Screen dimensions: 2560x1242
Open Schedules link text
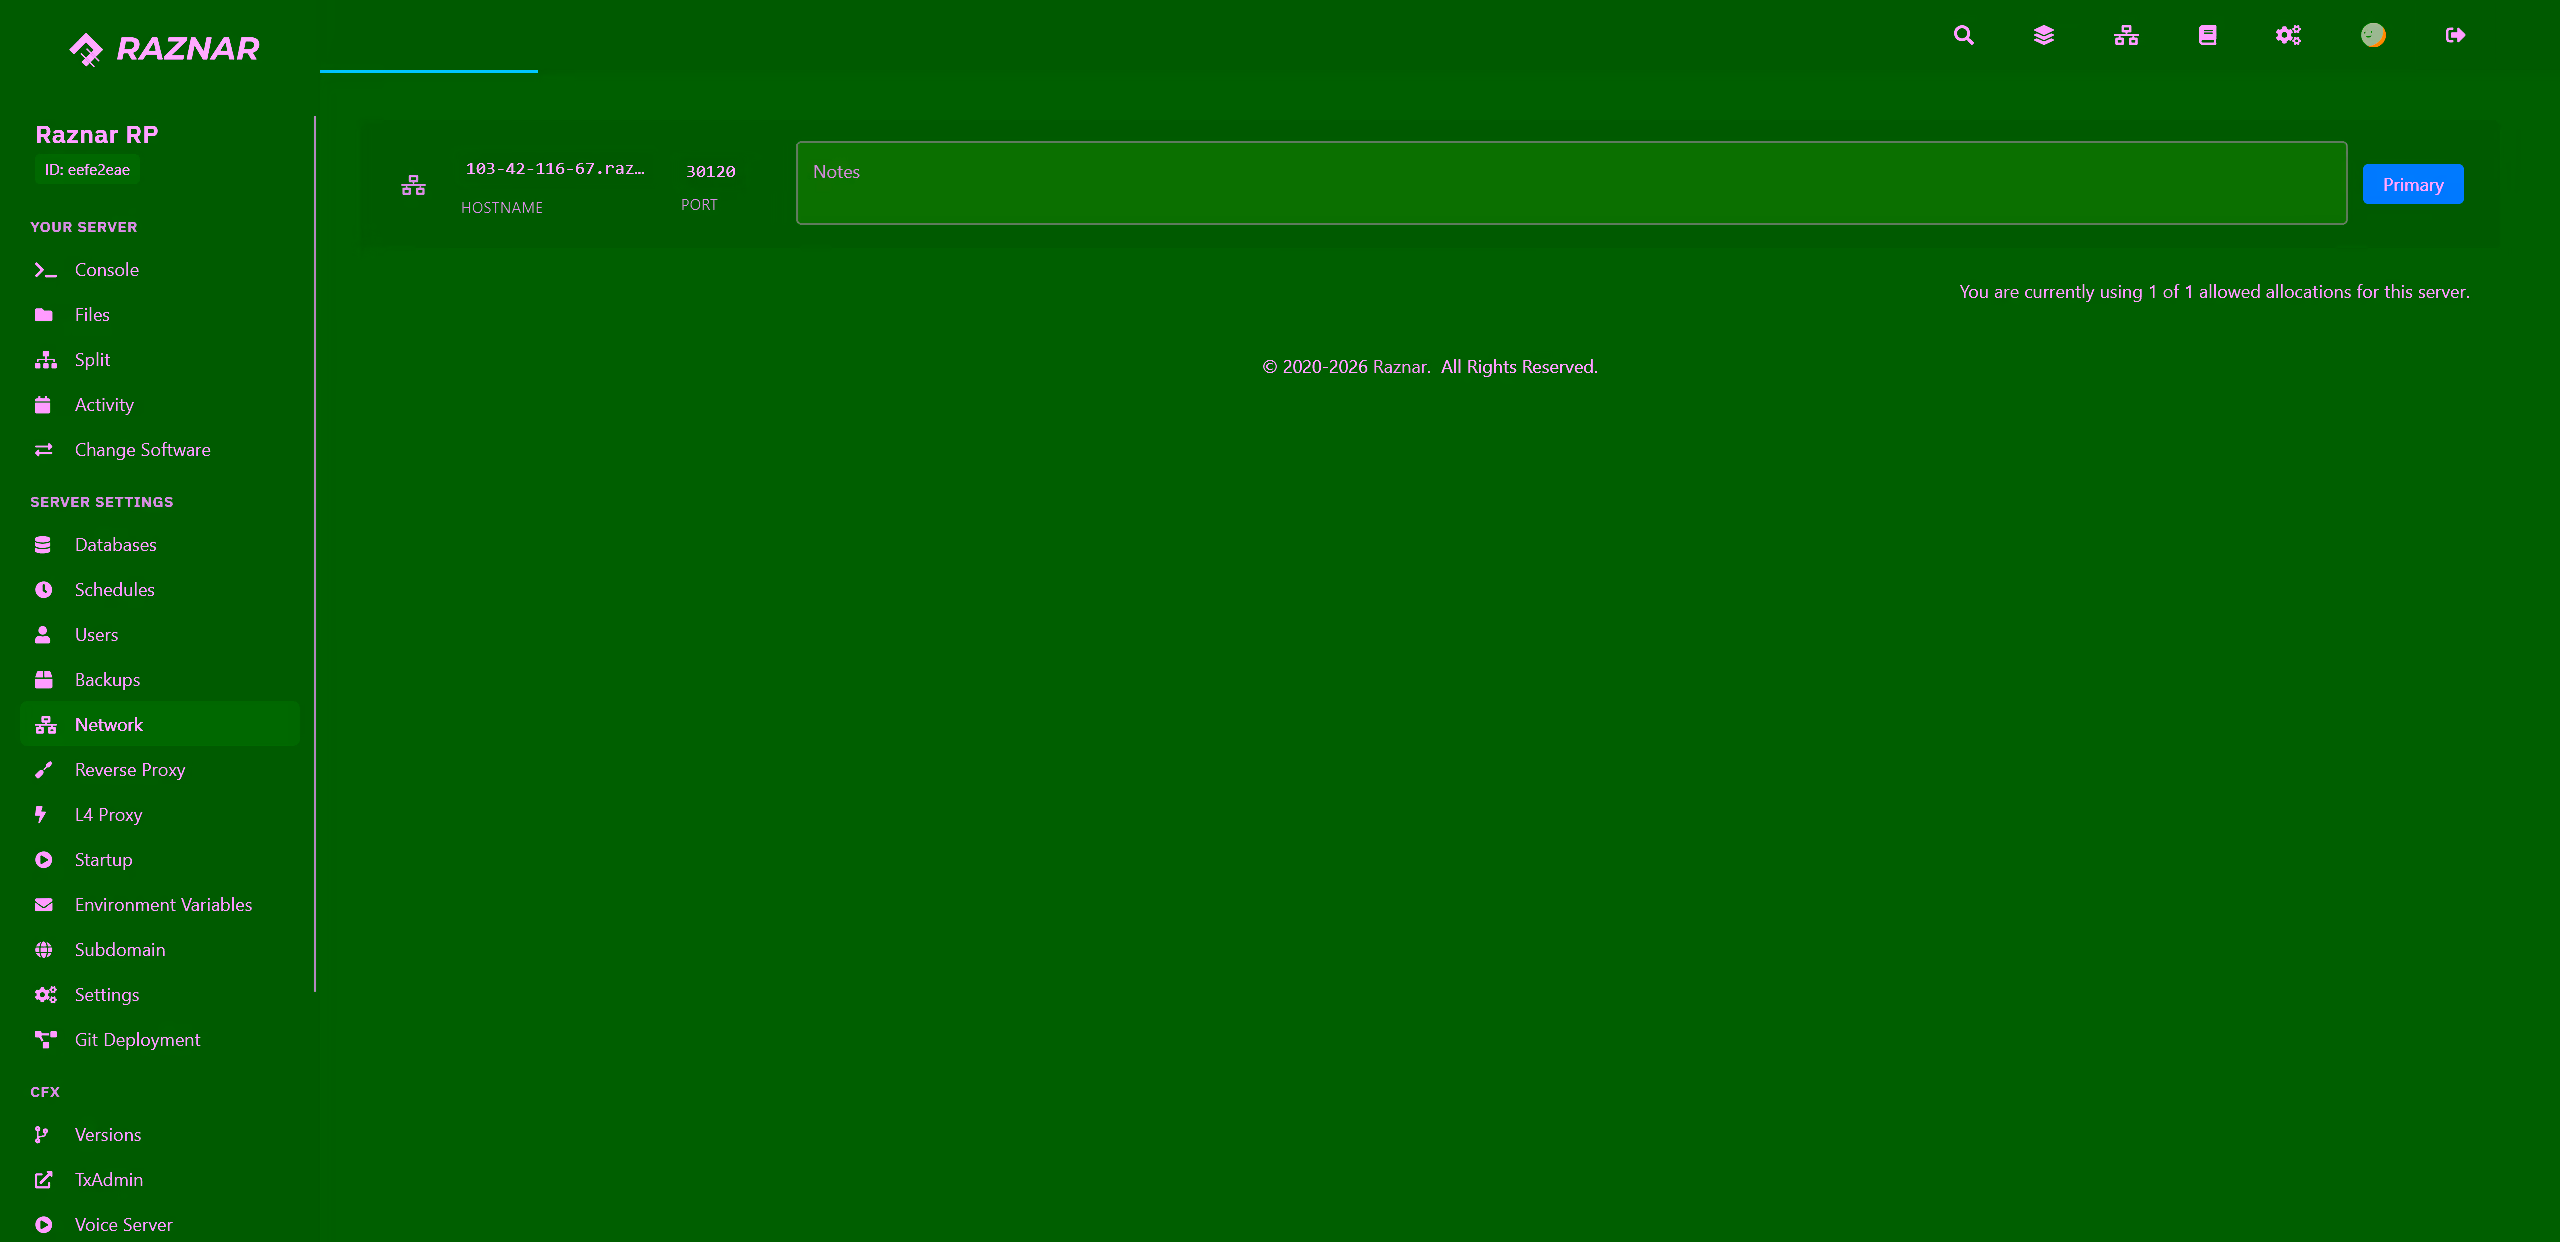point(115,590)
